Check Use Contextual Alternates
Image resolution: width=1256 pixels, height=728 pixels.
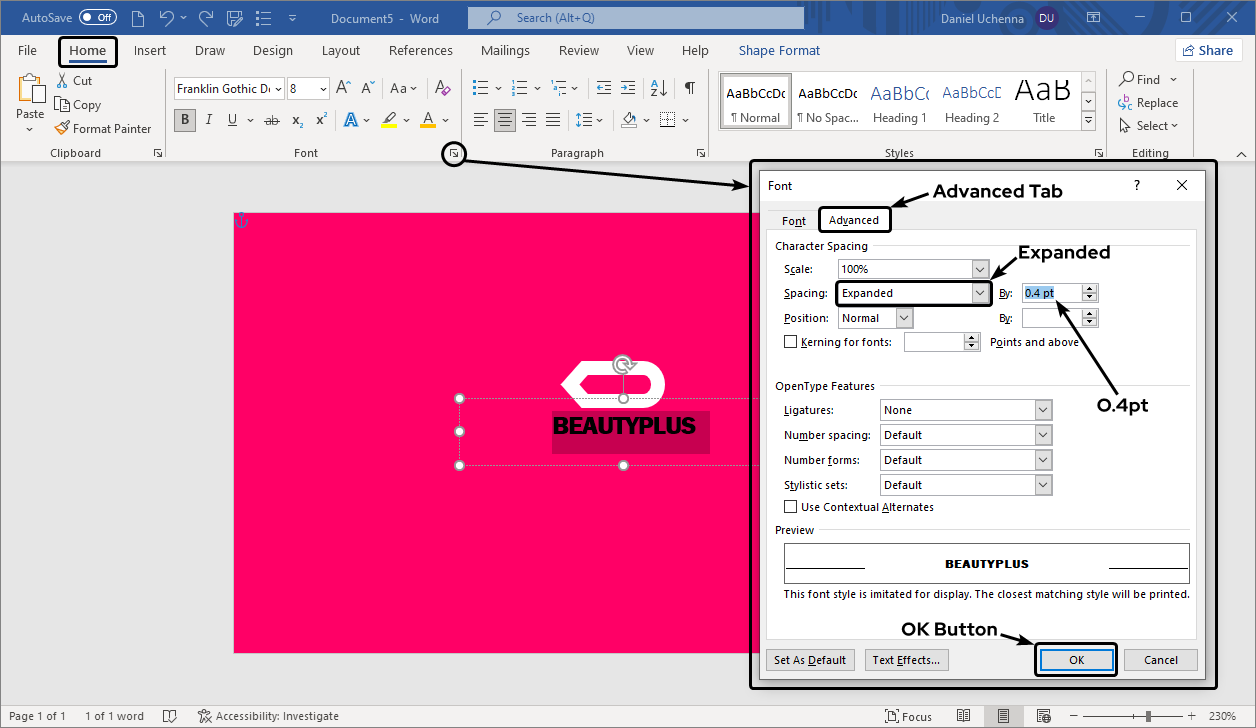pyautogui.click(x=791, y=507)
